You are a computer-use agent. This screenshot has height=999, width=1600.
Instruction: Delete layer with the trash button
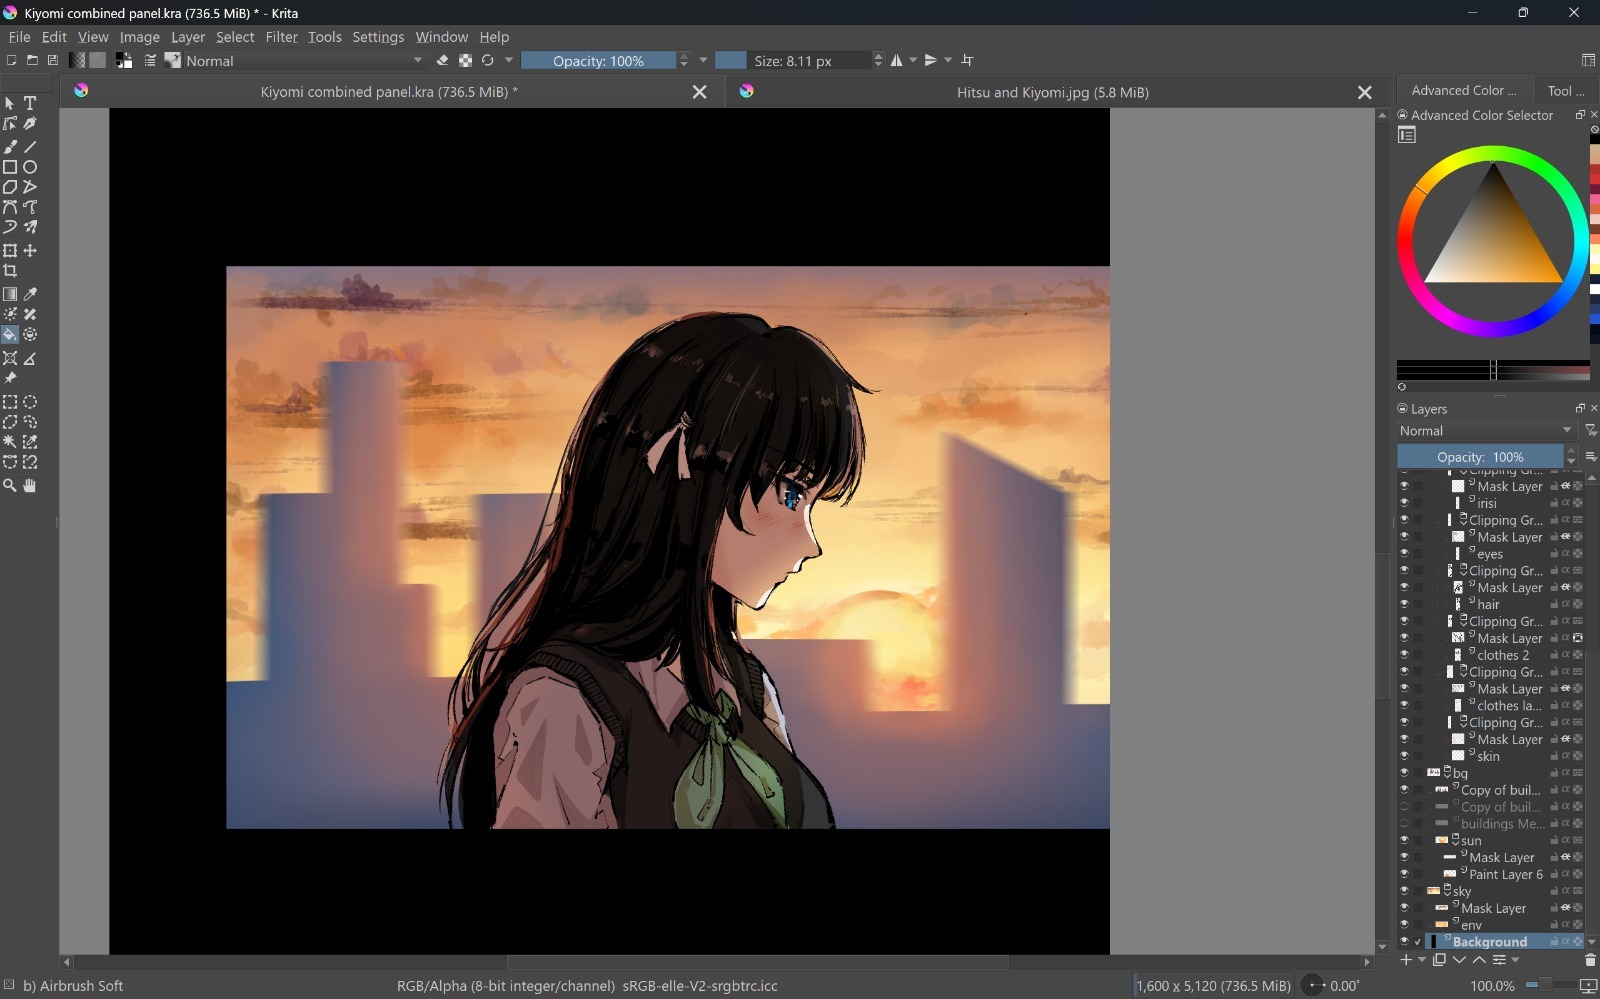[1589, 960]
